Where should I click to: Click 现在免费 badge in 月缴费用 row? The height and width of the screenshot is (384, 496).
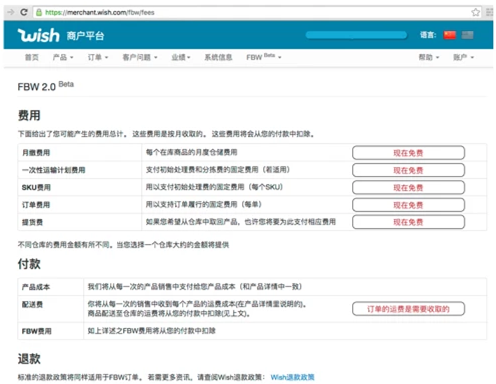click(x=408, y=153)
